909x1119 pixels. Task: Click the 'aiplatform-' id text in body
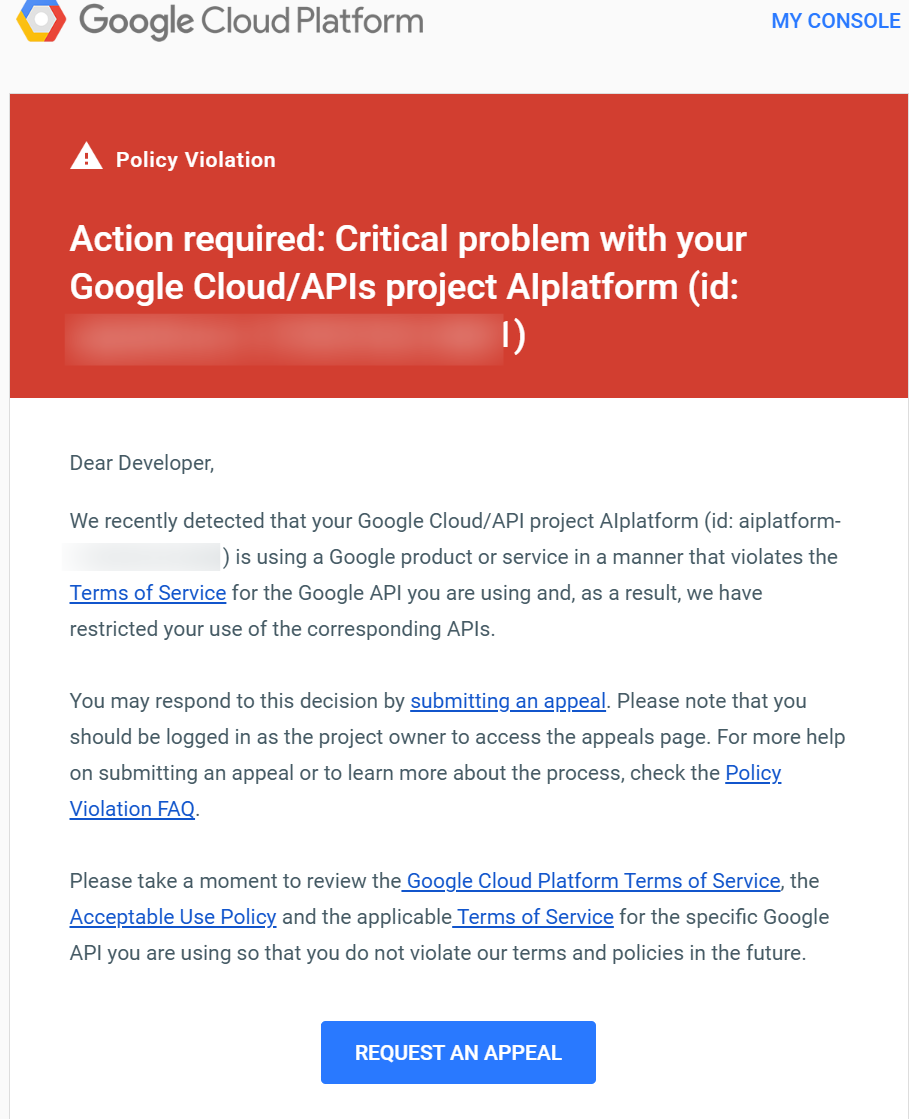click(x=790, y=521)
